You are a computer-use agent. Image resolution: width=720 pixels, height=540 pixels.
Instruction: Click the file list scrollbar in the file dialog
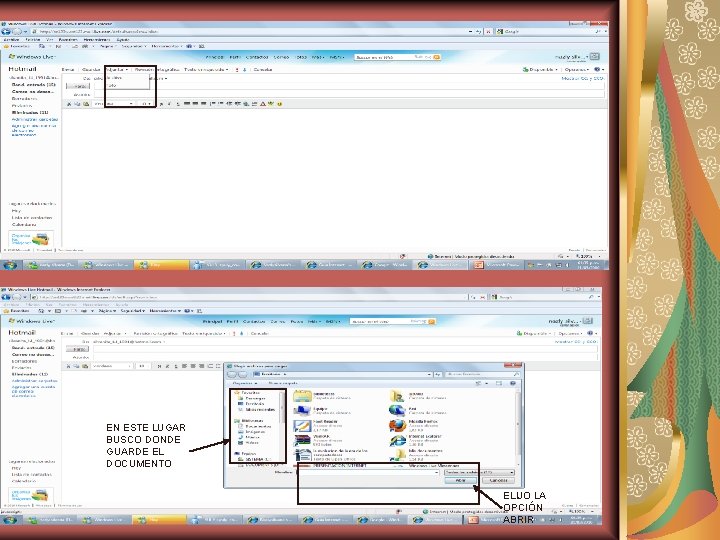519,427
